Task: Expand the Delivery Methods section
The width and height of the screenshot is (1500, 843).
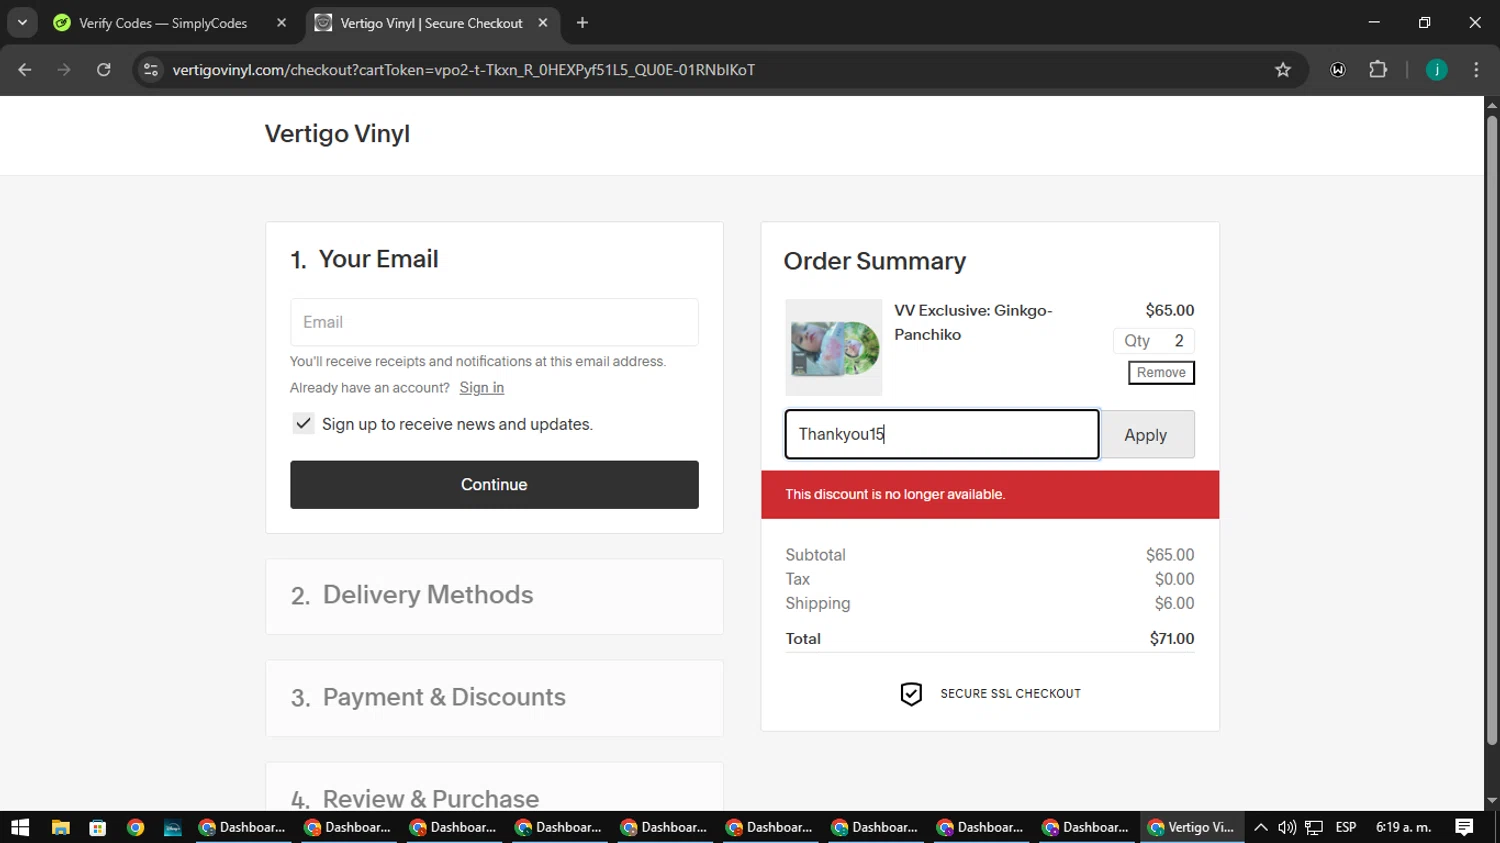Action: (494, 596)
